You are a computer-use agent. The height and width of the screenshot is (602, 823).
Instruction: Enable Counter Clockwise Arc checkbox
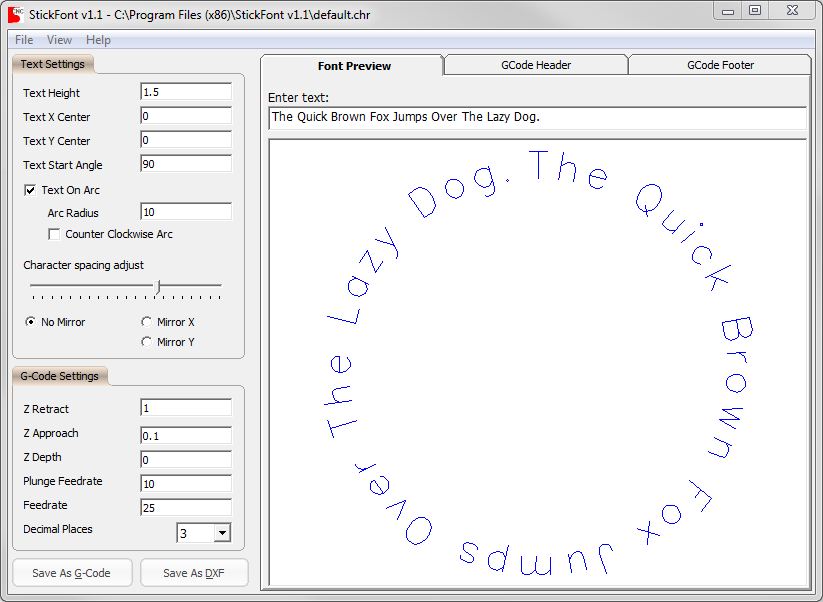(54, 234)
